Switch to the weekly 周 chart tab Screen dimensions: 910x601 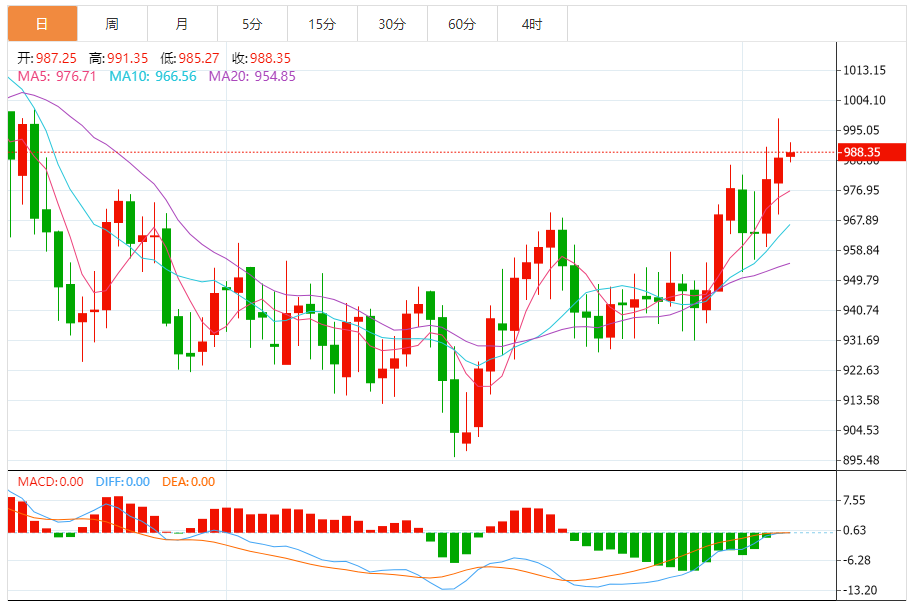pyautogui.click(x=113, y=24)
